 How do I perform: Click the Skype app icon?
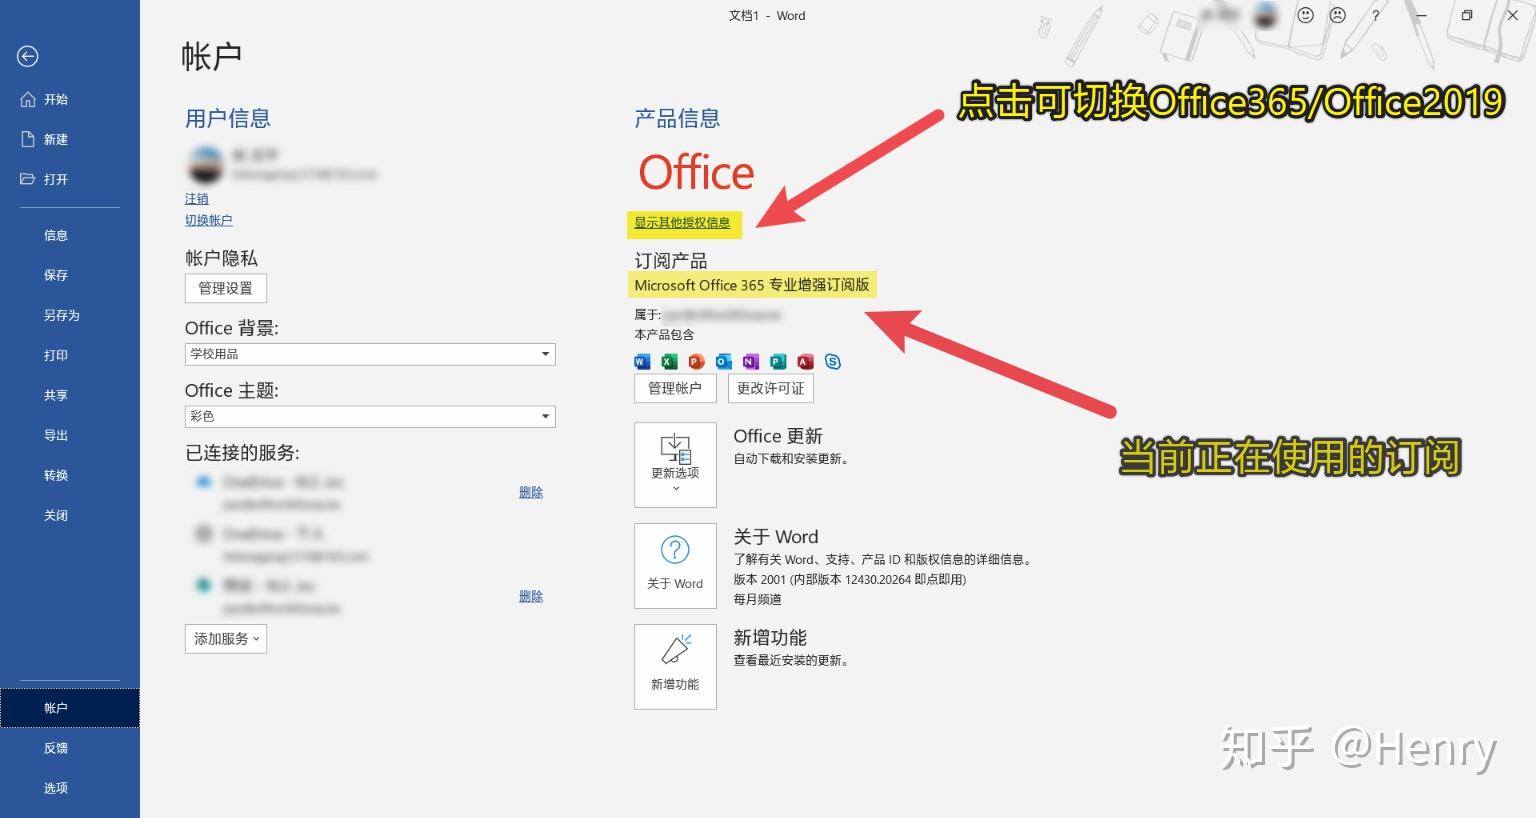(x=832, y=362)
